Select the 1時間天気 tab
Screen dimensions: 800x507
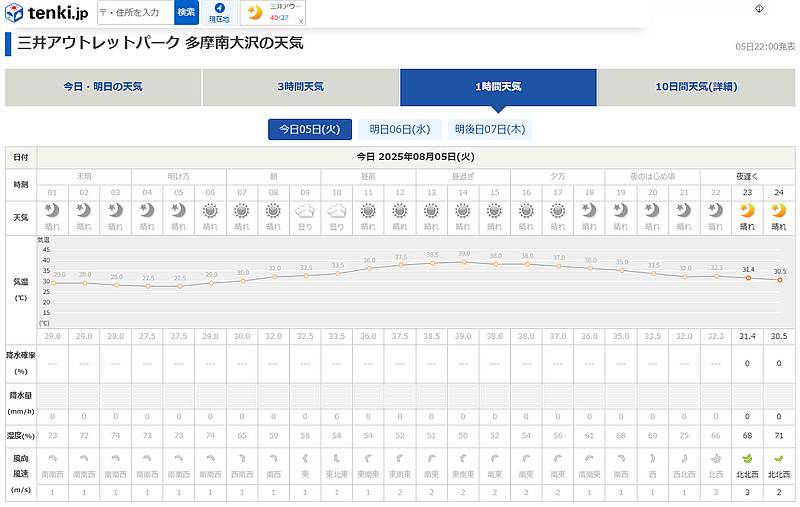(x=498, y=87)
